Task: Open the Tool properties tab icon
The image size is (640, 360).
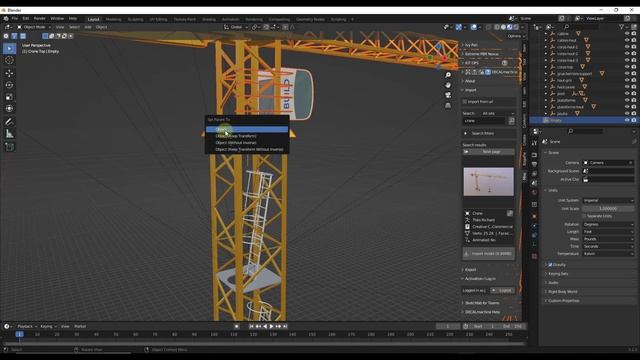Action: pos(534,143)
